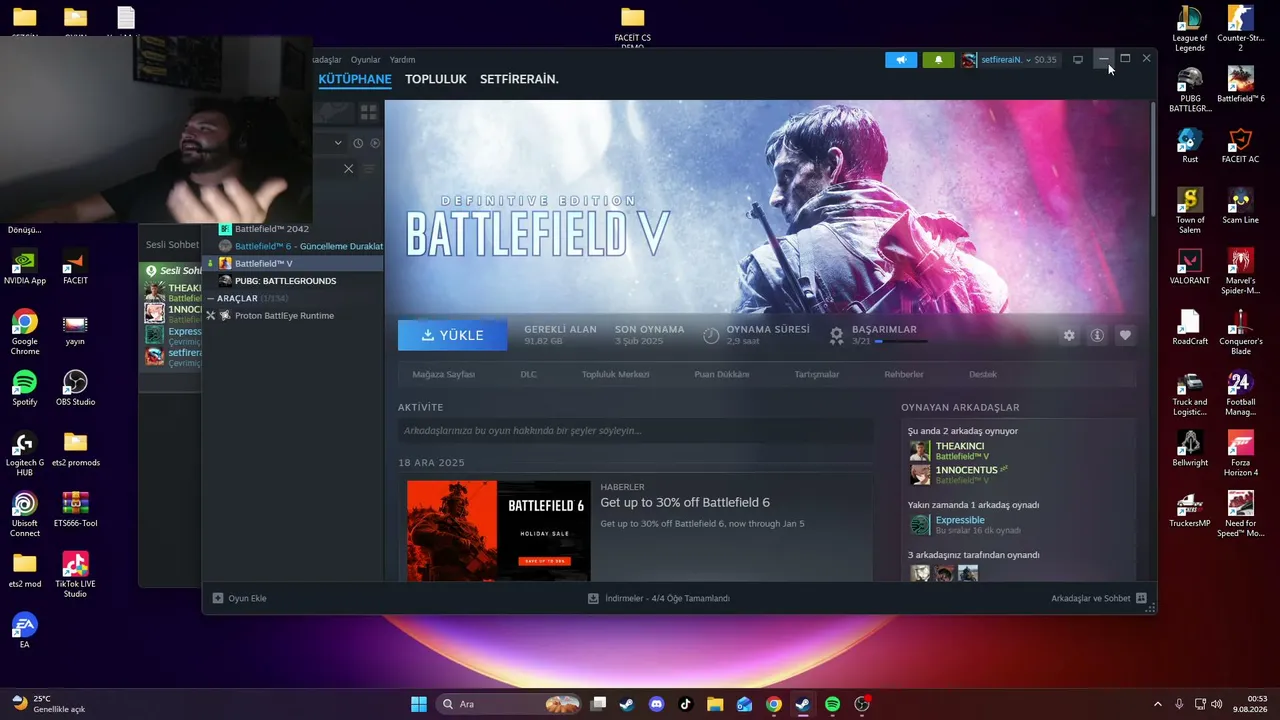The width and height of the screenshot is (1280, 720).
Task: Open File Explorer from the taskbar
Action: pyautogui.click(x=715, y=704)
